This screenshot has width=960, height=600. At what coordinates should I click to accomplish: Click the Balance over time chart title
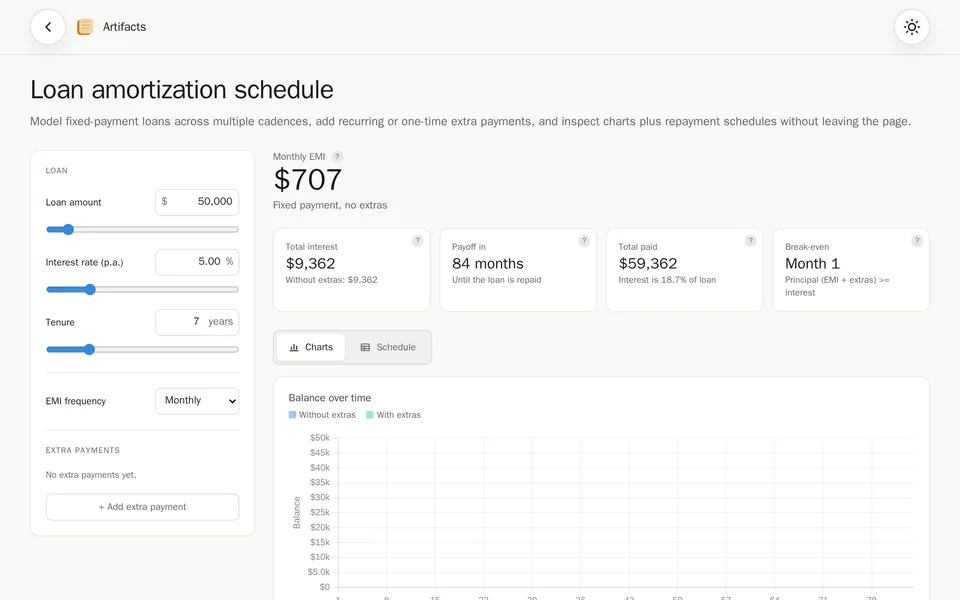pos(329,398)
